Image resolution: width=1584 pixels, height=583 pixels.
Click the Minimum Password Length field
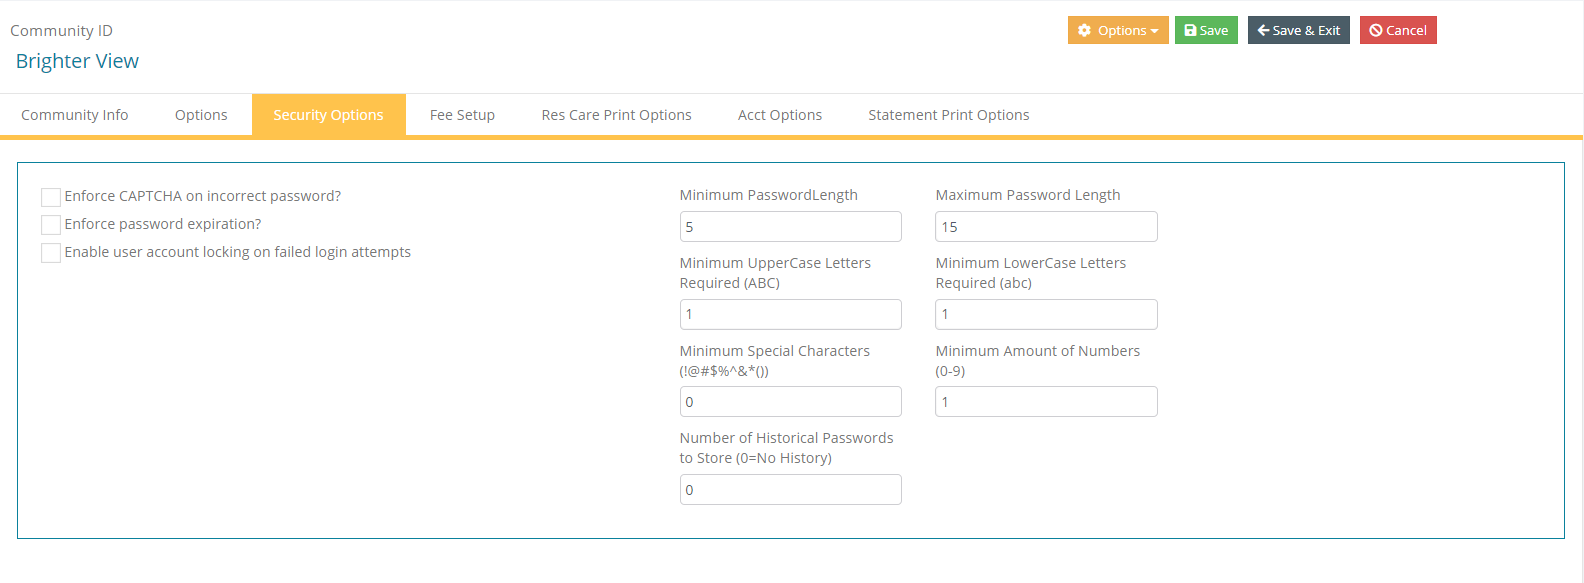[790, 227]
